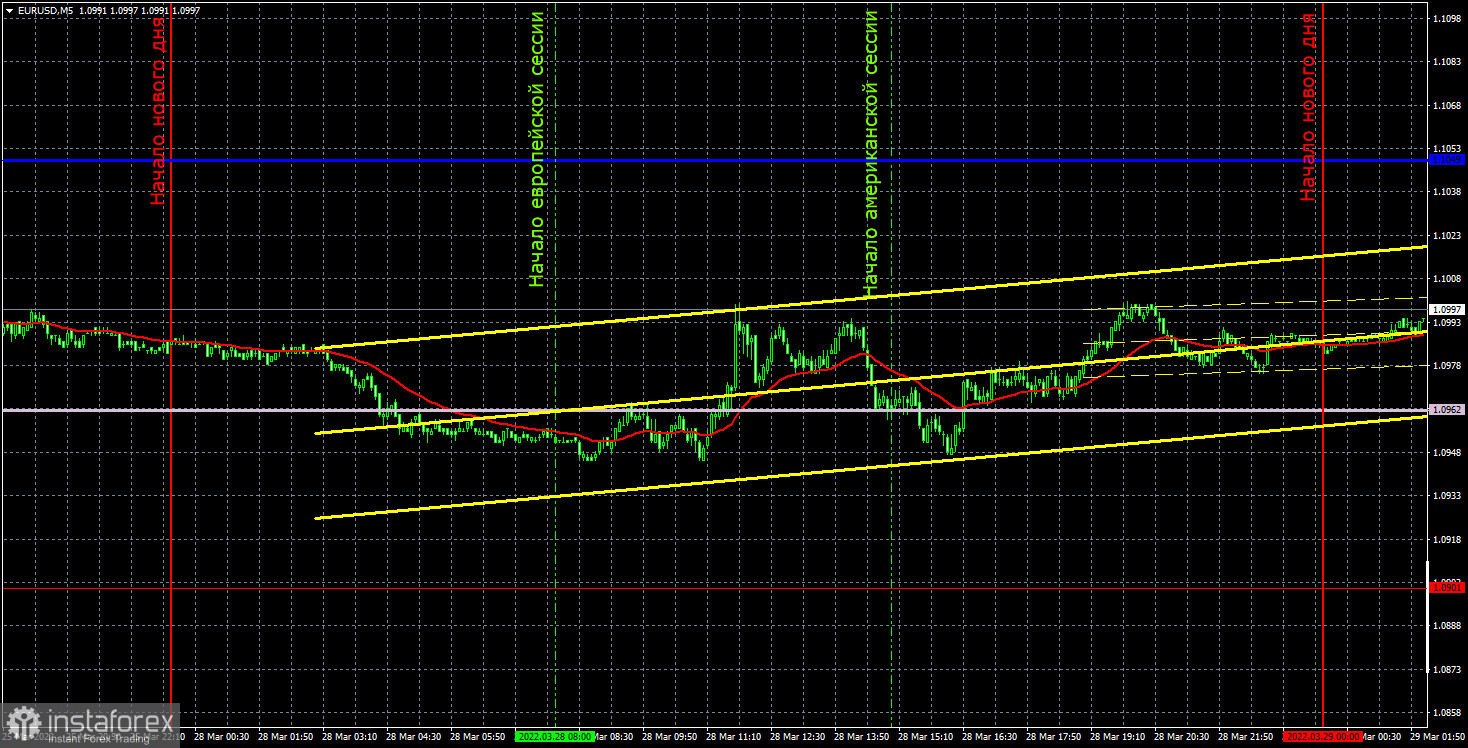Viewport: 1468px width, 748px height.
Task: Click price axis value 1.1068
Action: point(1447,105)
